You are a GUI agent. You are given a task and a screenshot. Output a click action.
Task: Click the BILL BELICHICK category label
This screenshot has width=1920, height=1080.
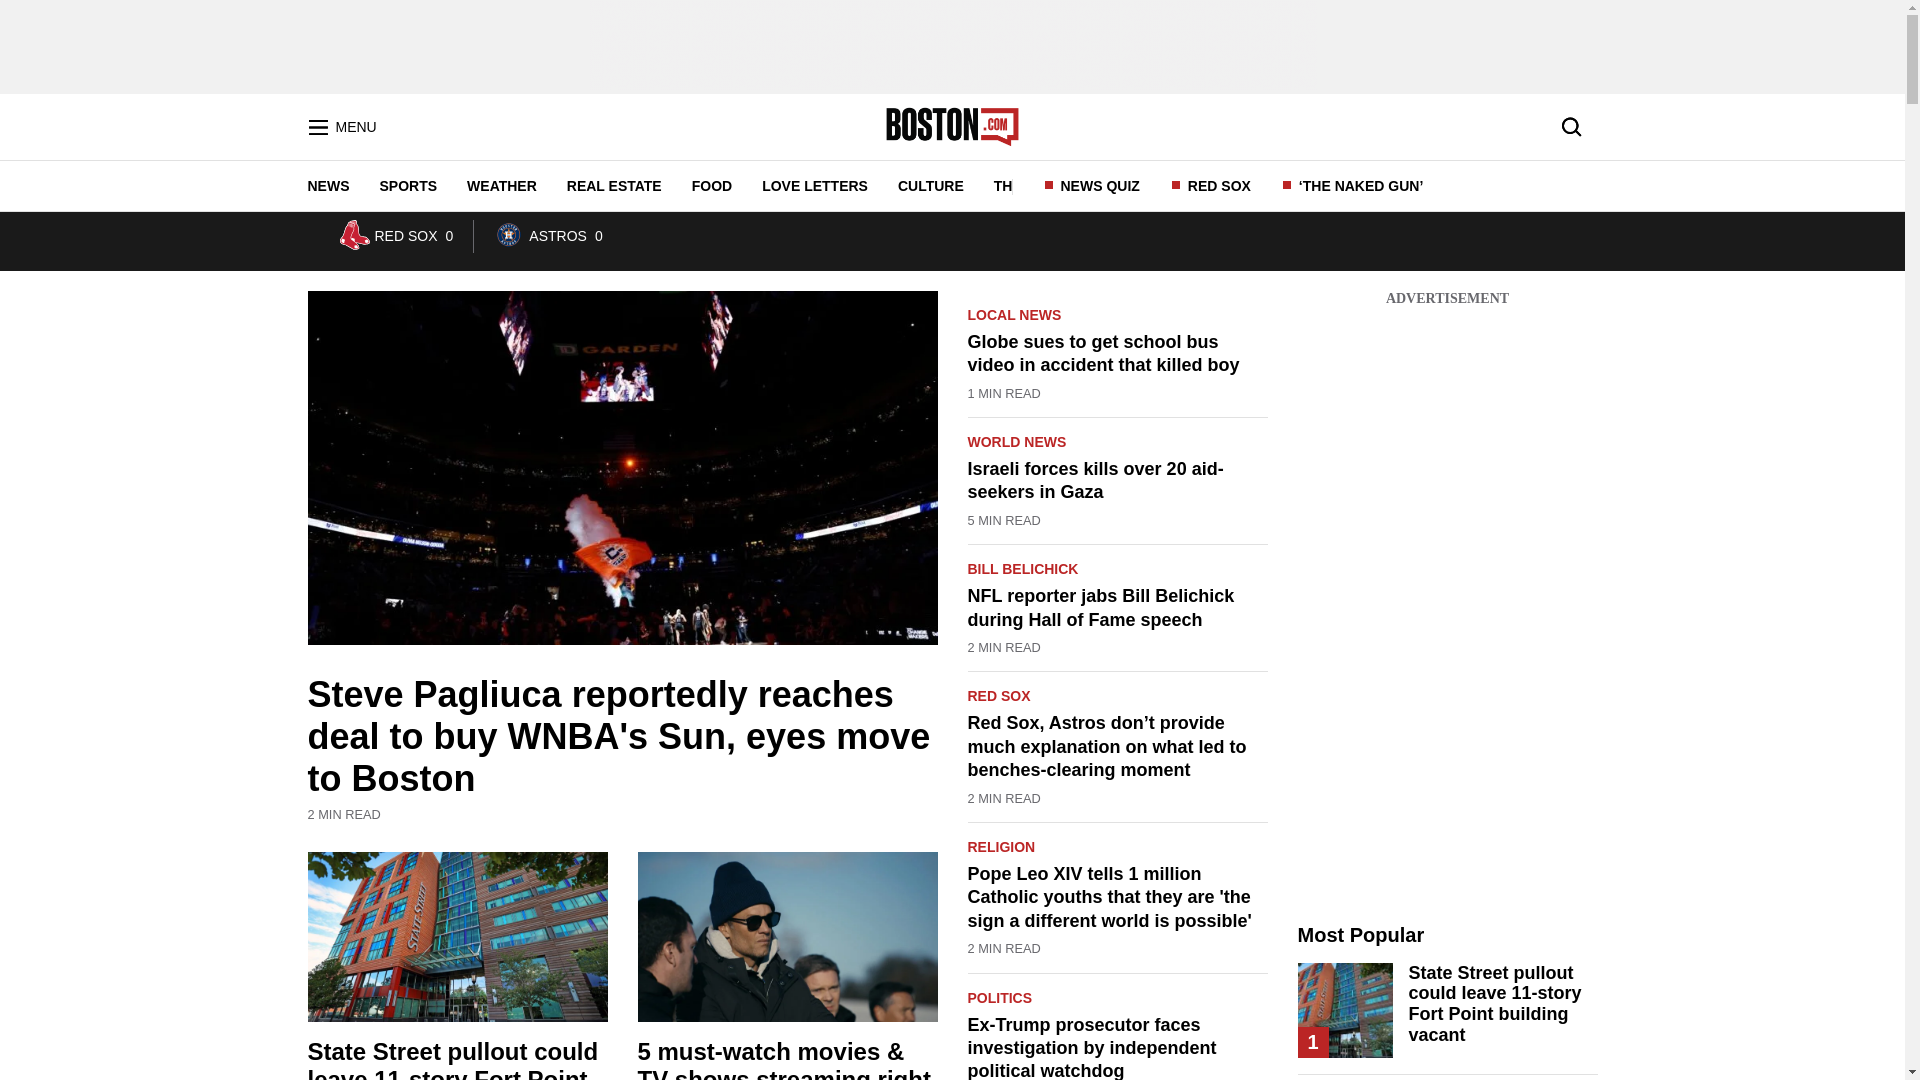pos(1022,569)
